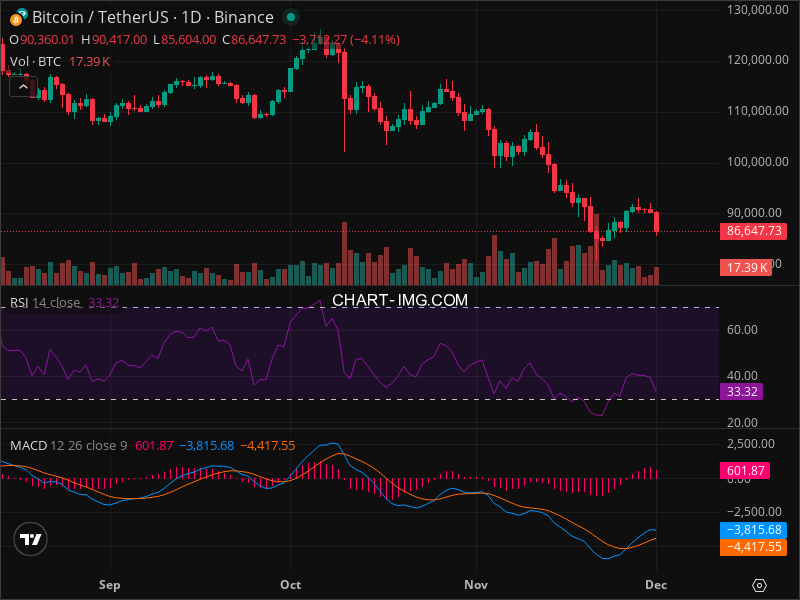Click the Nov label on time axis
This screenshot has width=800, height=600.
476,583
